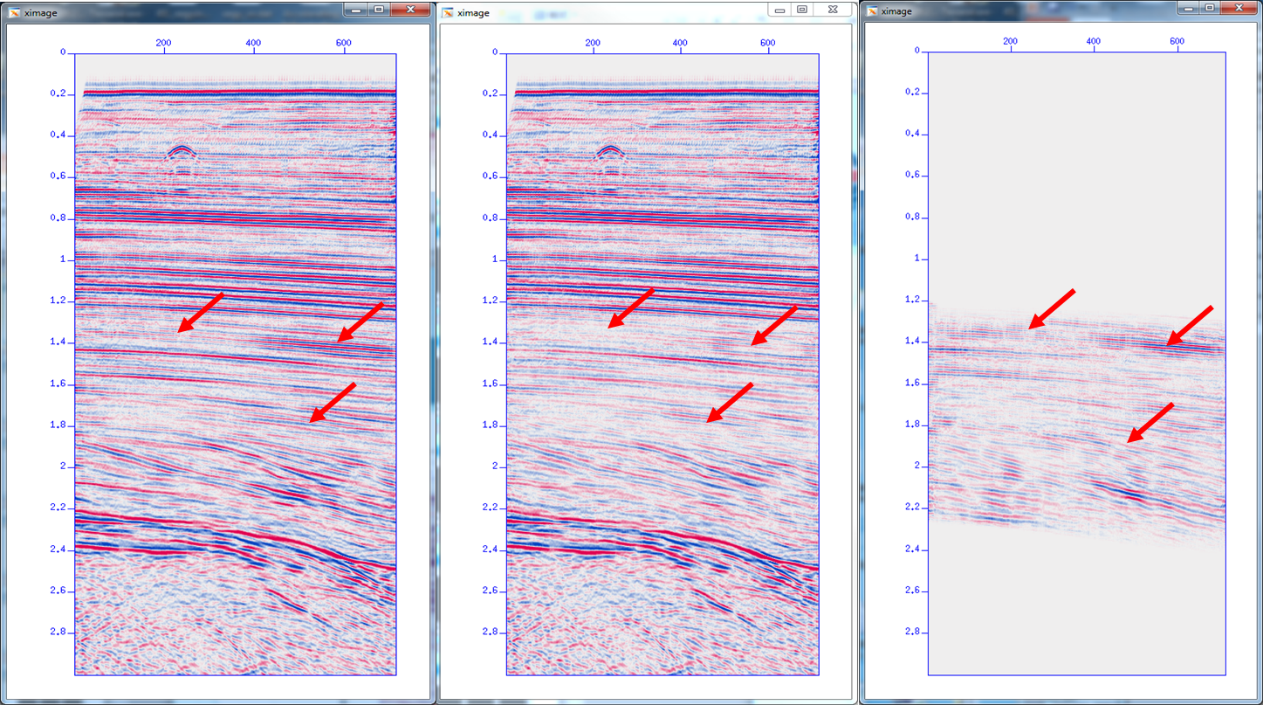Close the middle ximage window

pyautogui.click(x=832, y=9)
